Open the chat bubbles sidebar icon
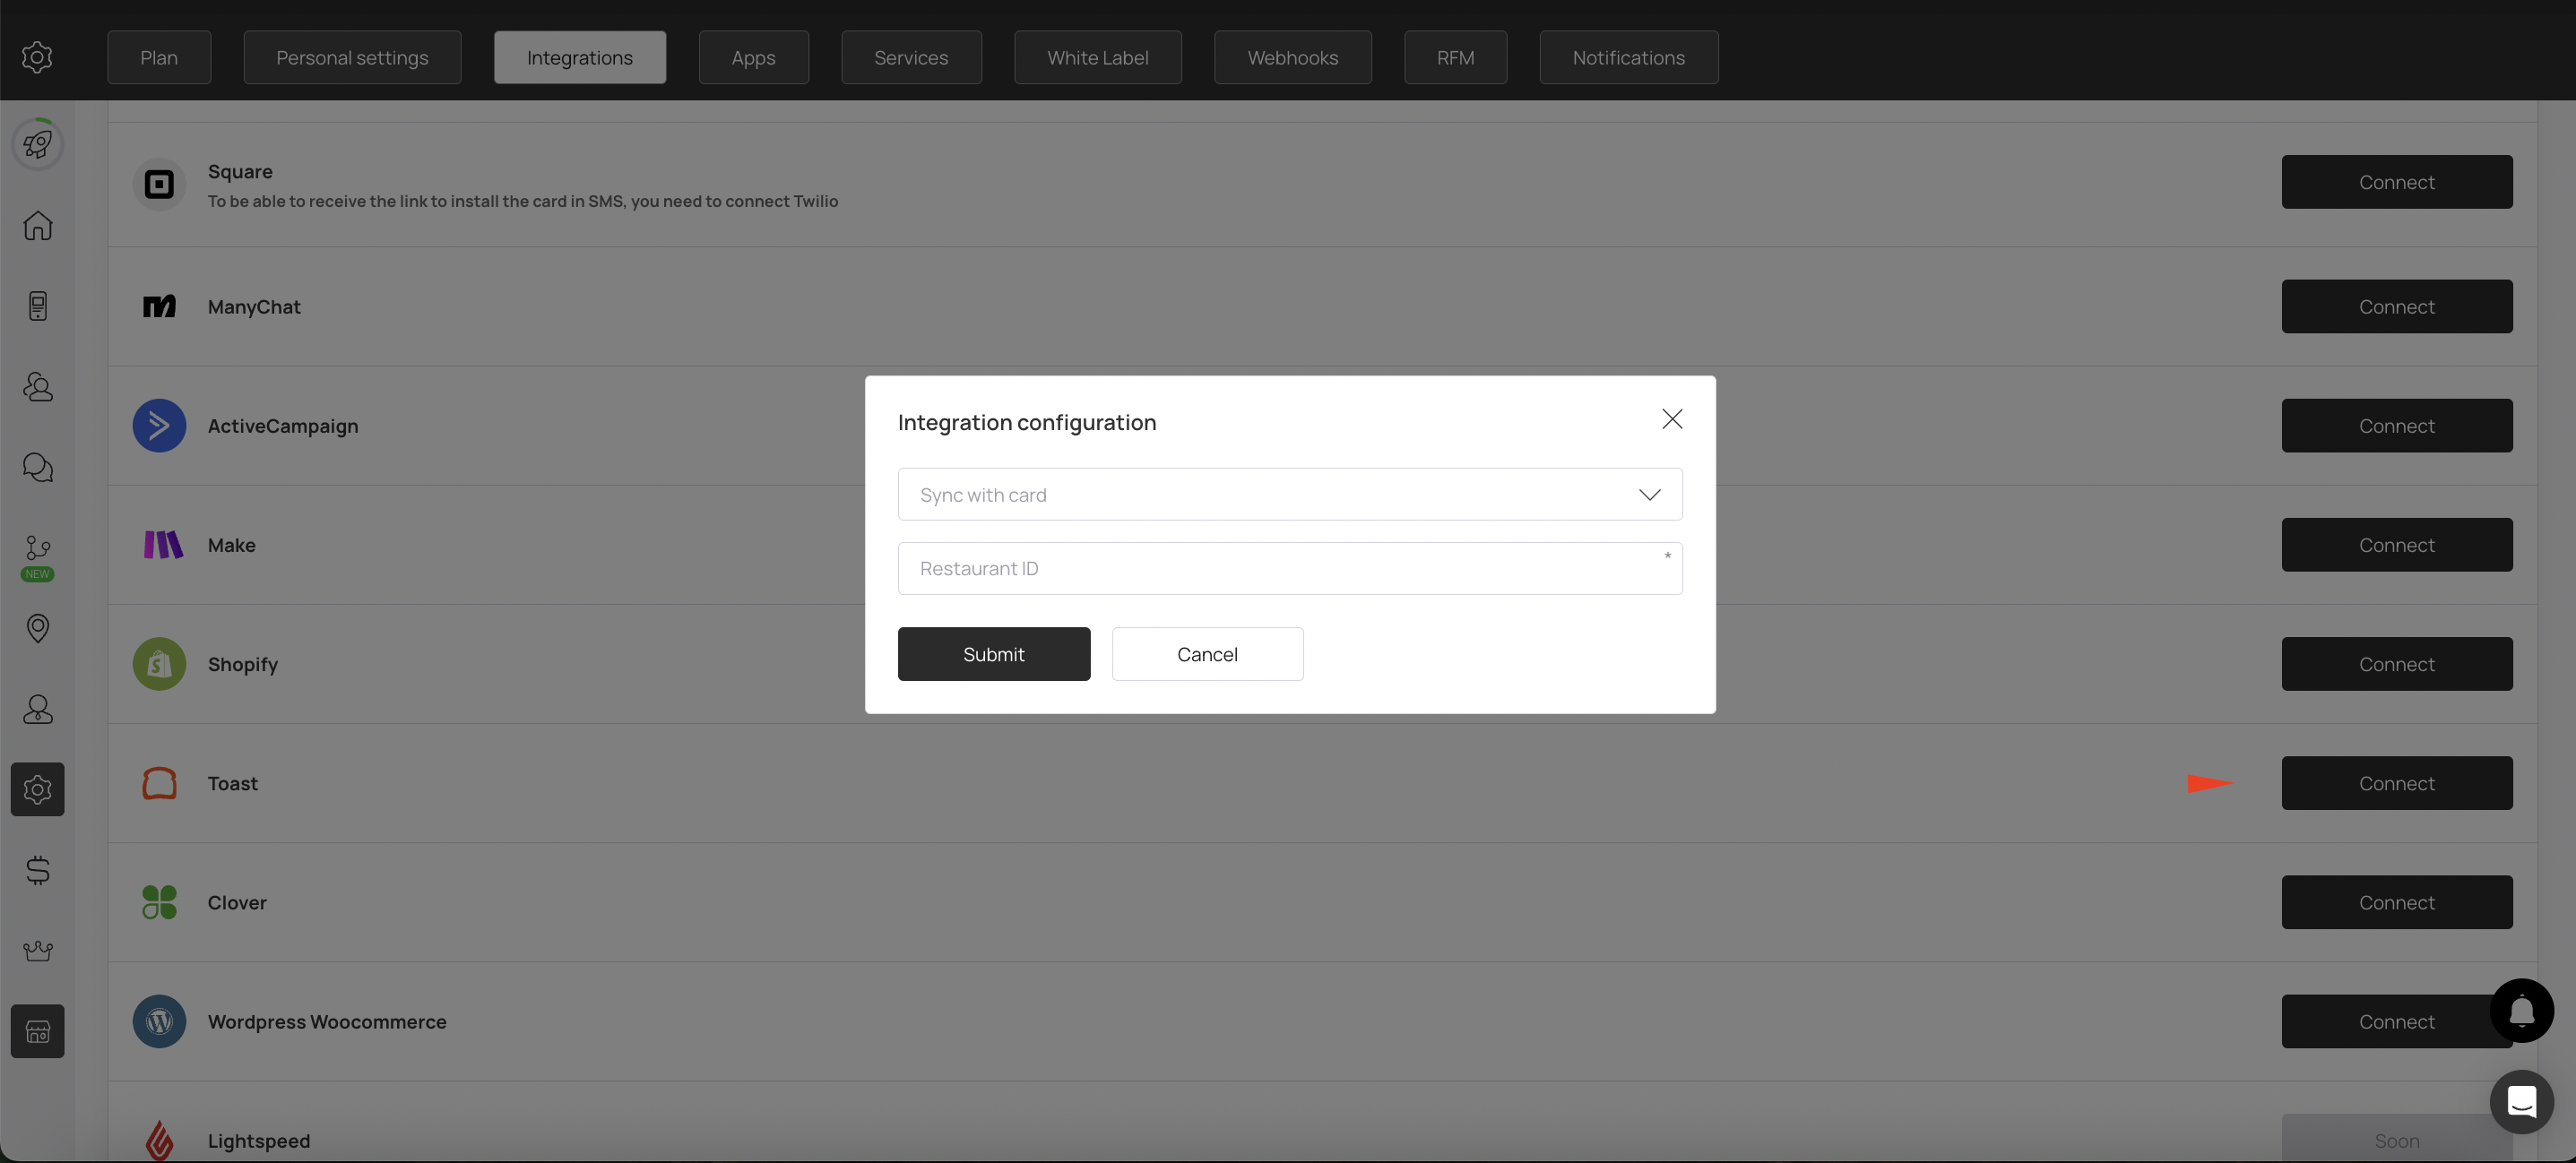Screen dimensions: 2576x1163 point(38,467)
